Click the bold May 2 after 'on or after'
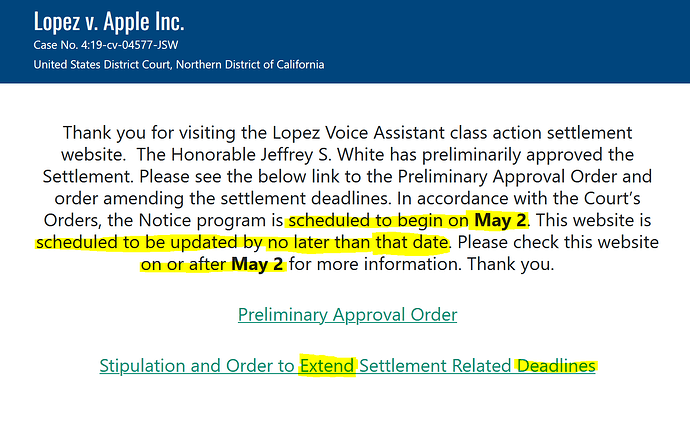This screenshot has width=690, height=432. [x=258, y=264]
